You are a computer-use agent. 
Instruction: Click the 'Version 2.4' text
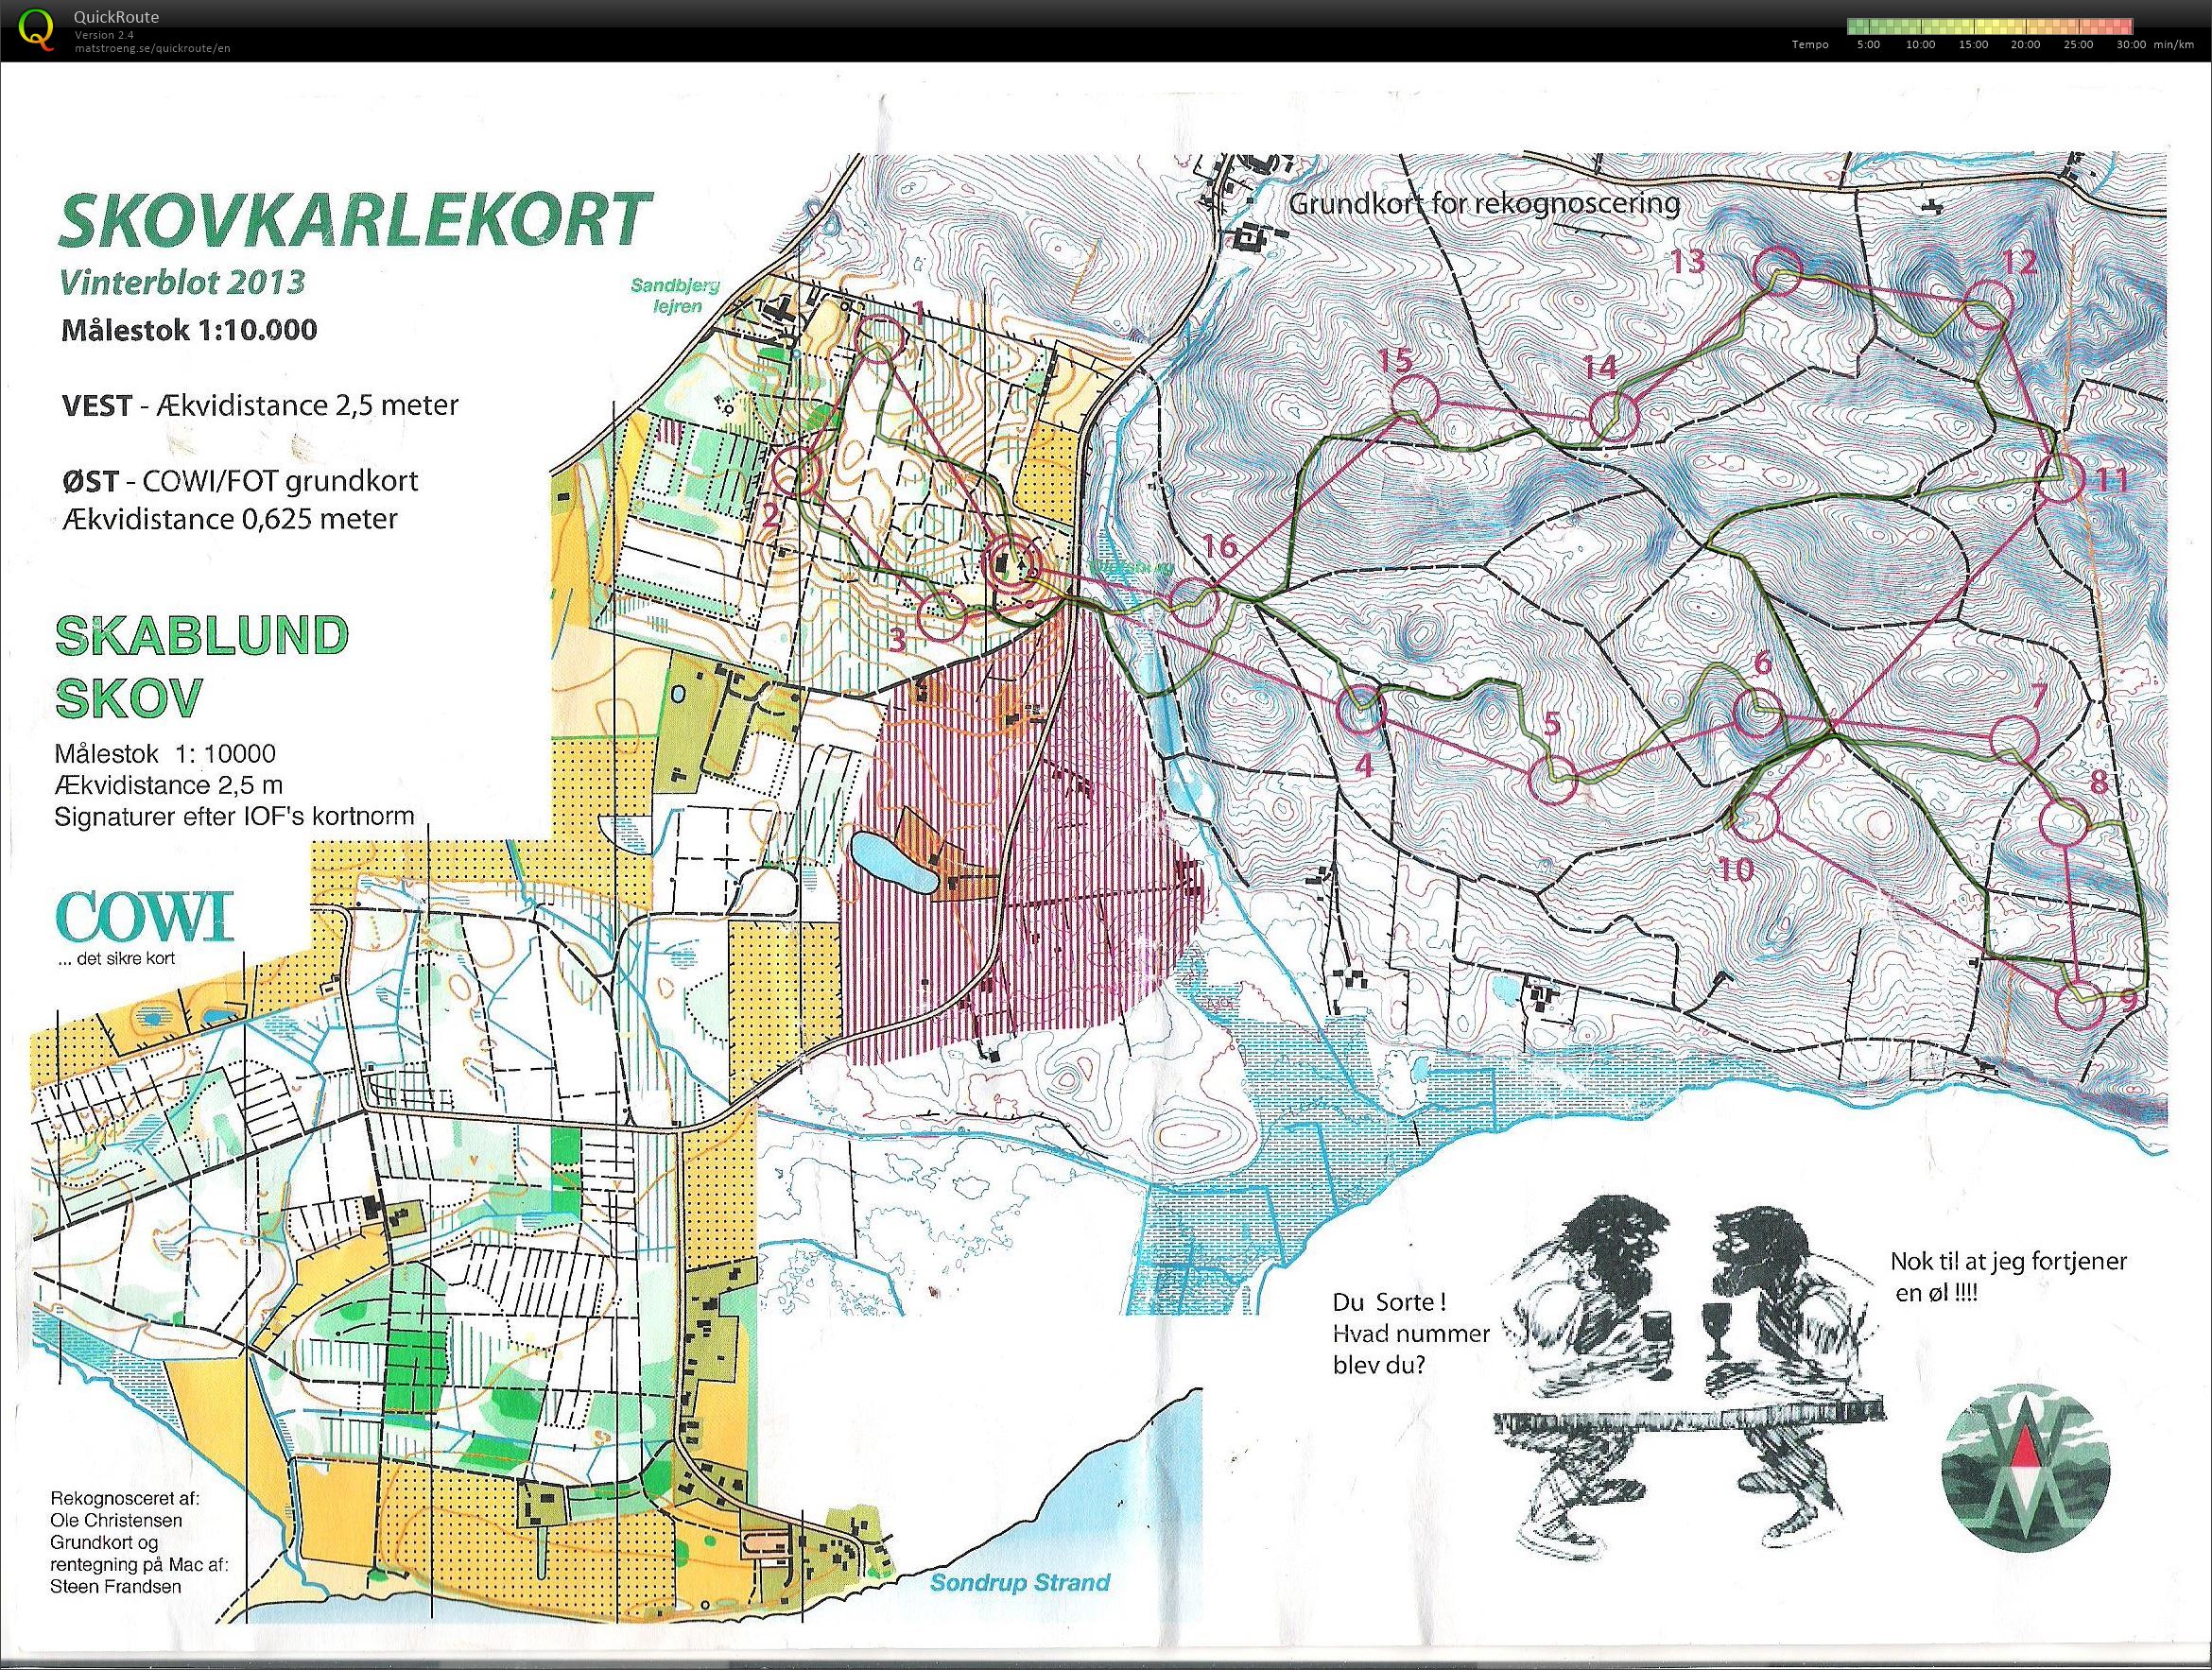pos(104,36)
